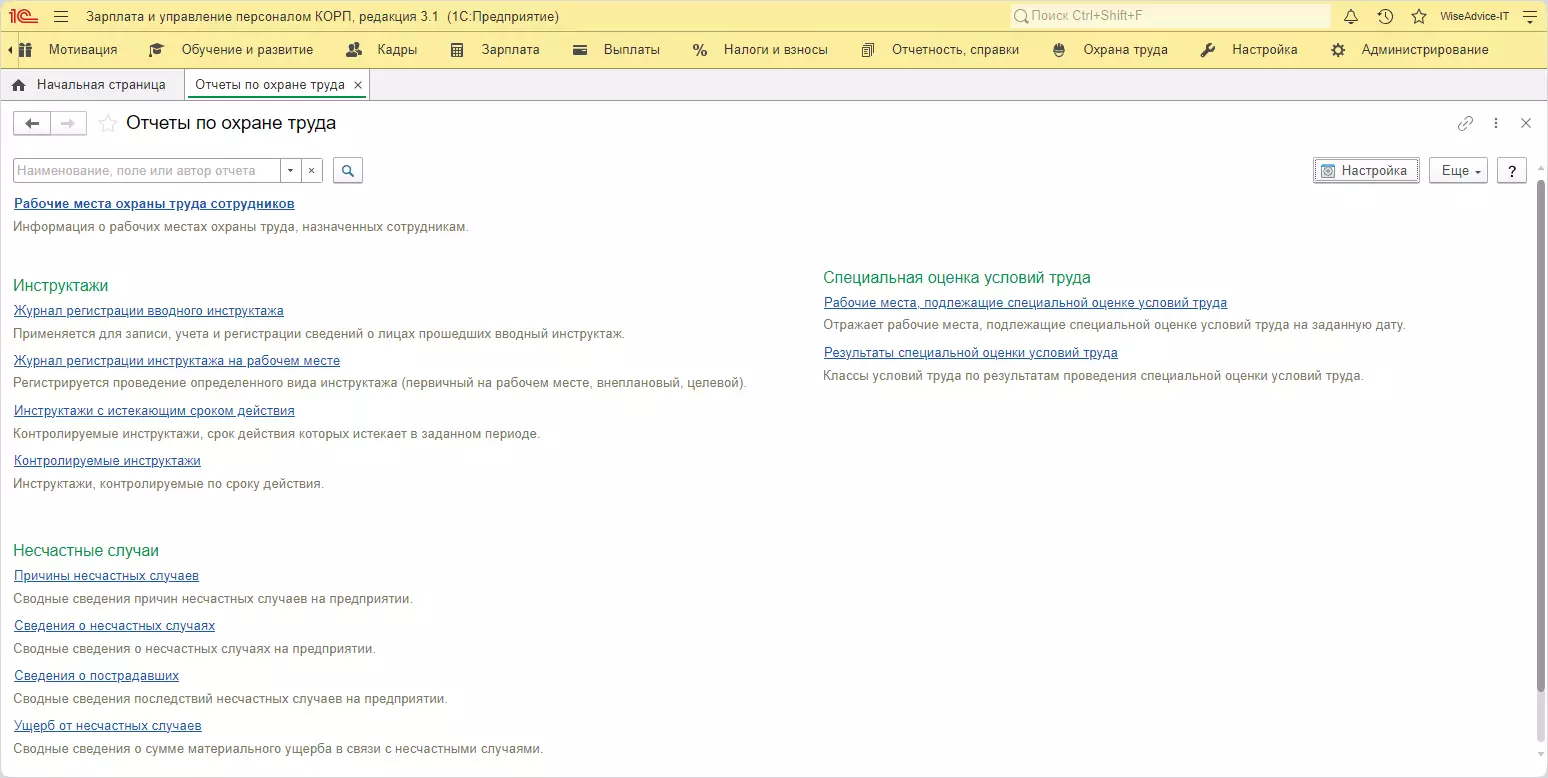Open the Сведения о несчастных случаях report
The width and height of the screenshot is (1548, 778).
point(114,625)
